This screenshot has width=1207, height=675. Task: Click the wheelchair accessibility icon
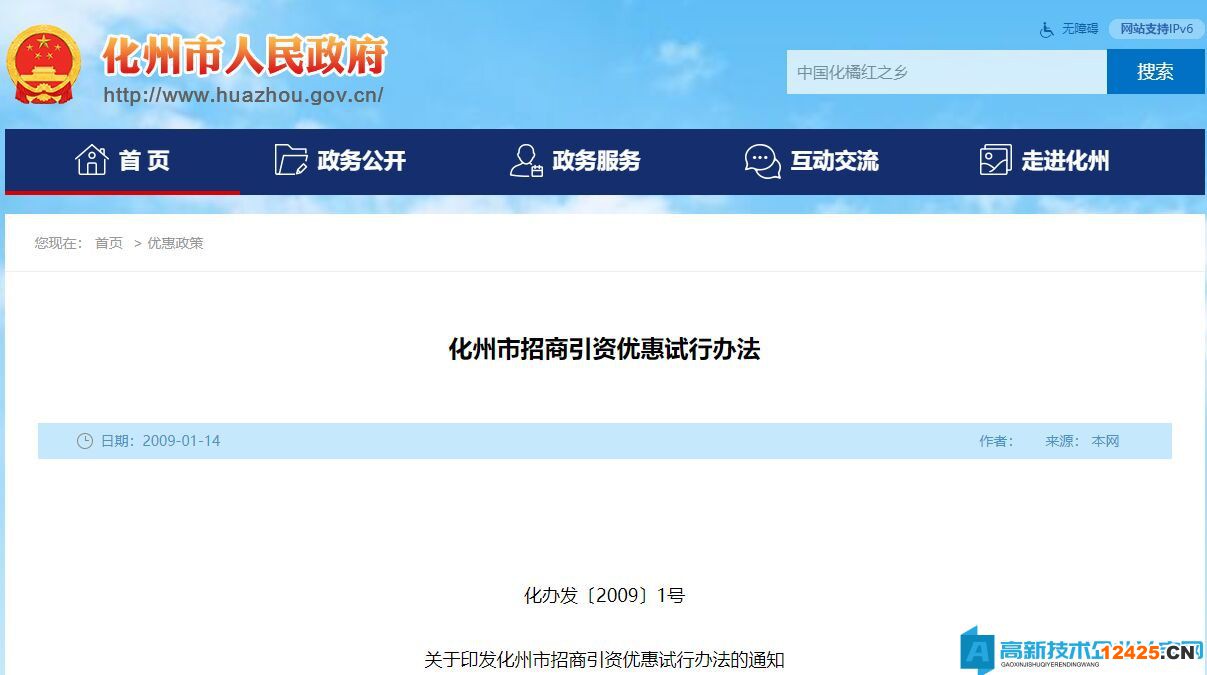tap(1047, 29)
